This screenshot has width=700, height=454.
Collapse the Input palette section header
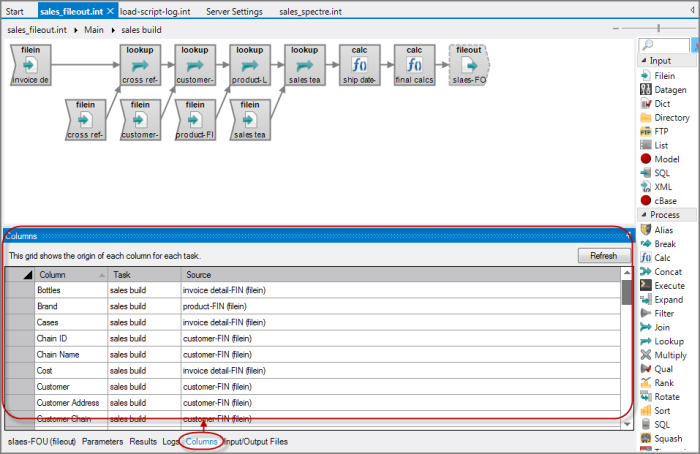(660, 60)
